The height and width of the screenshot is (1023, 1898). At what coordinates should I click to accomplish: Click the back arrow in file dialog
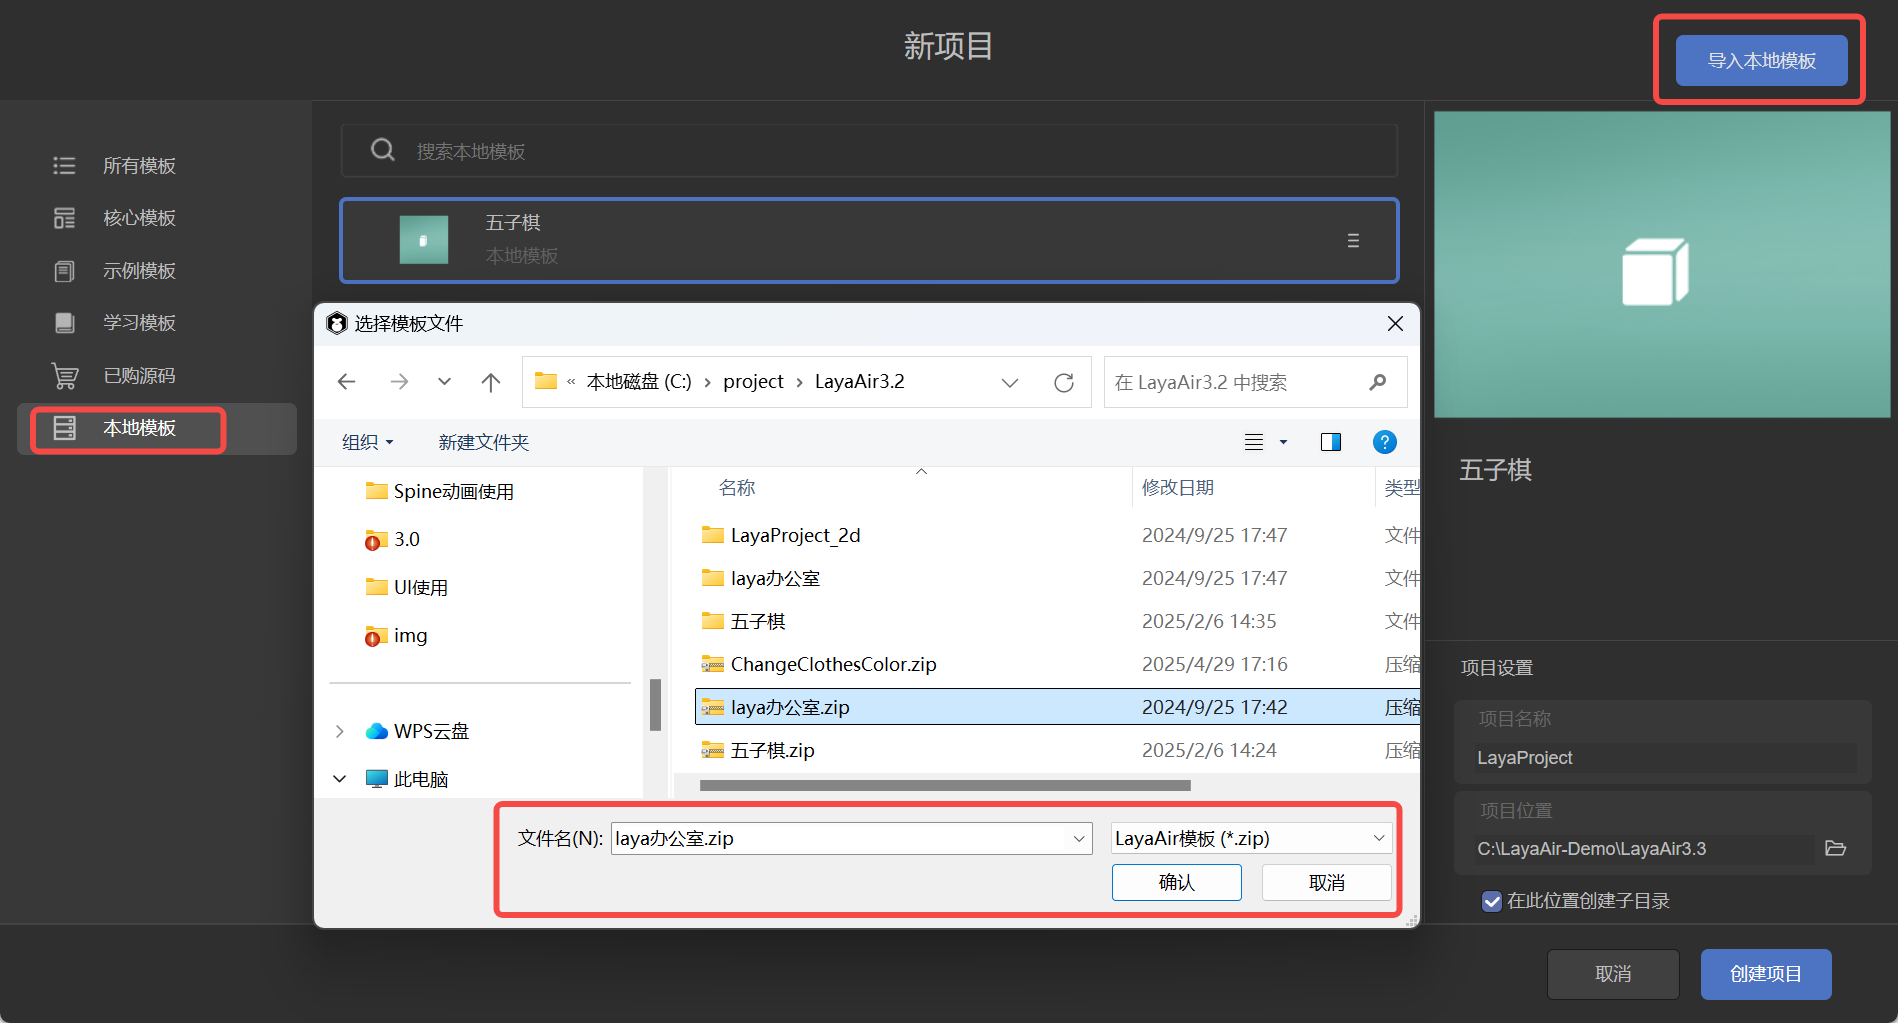347,382
